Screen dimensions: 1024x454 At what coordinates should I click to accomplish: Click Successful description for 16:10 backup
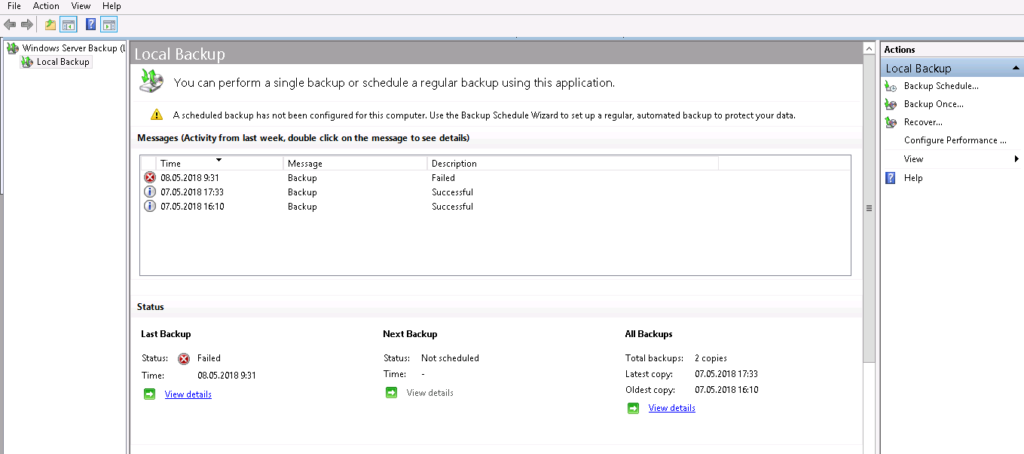452,206
